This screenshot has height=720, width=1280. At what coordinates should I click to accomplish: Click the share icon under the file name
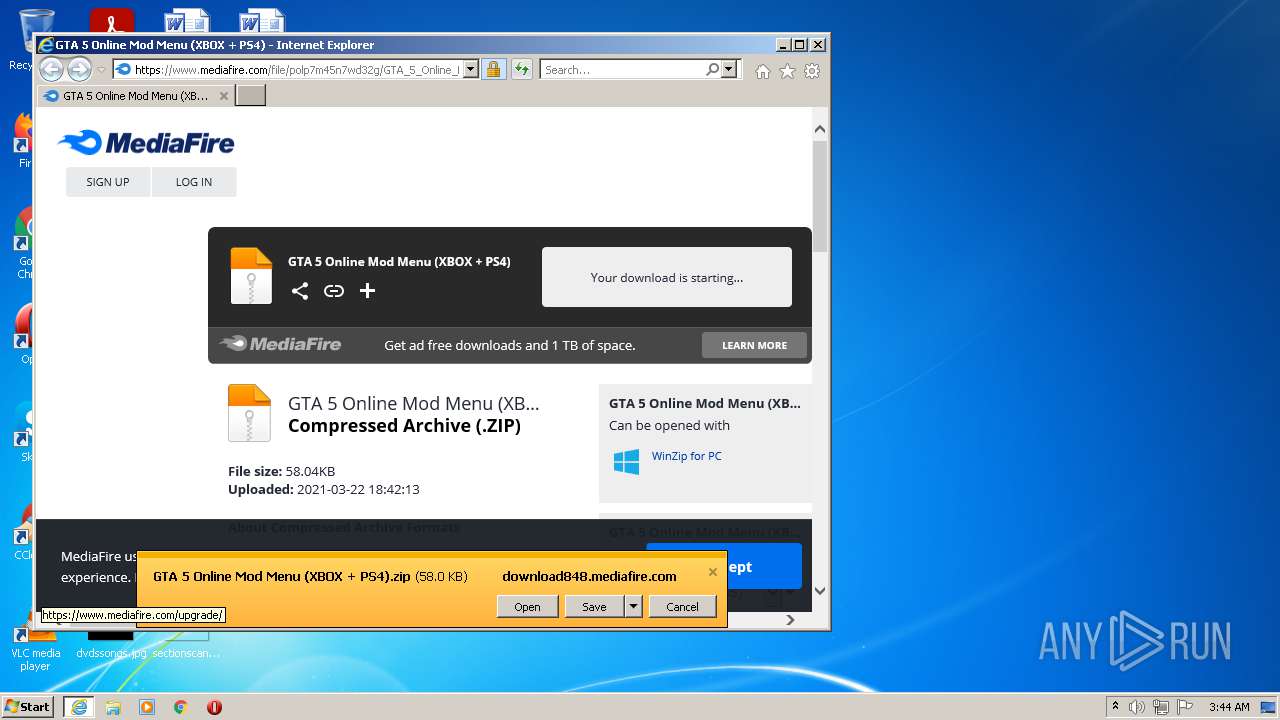pos(300,291)
